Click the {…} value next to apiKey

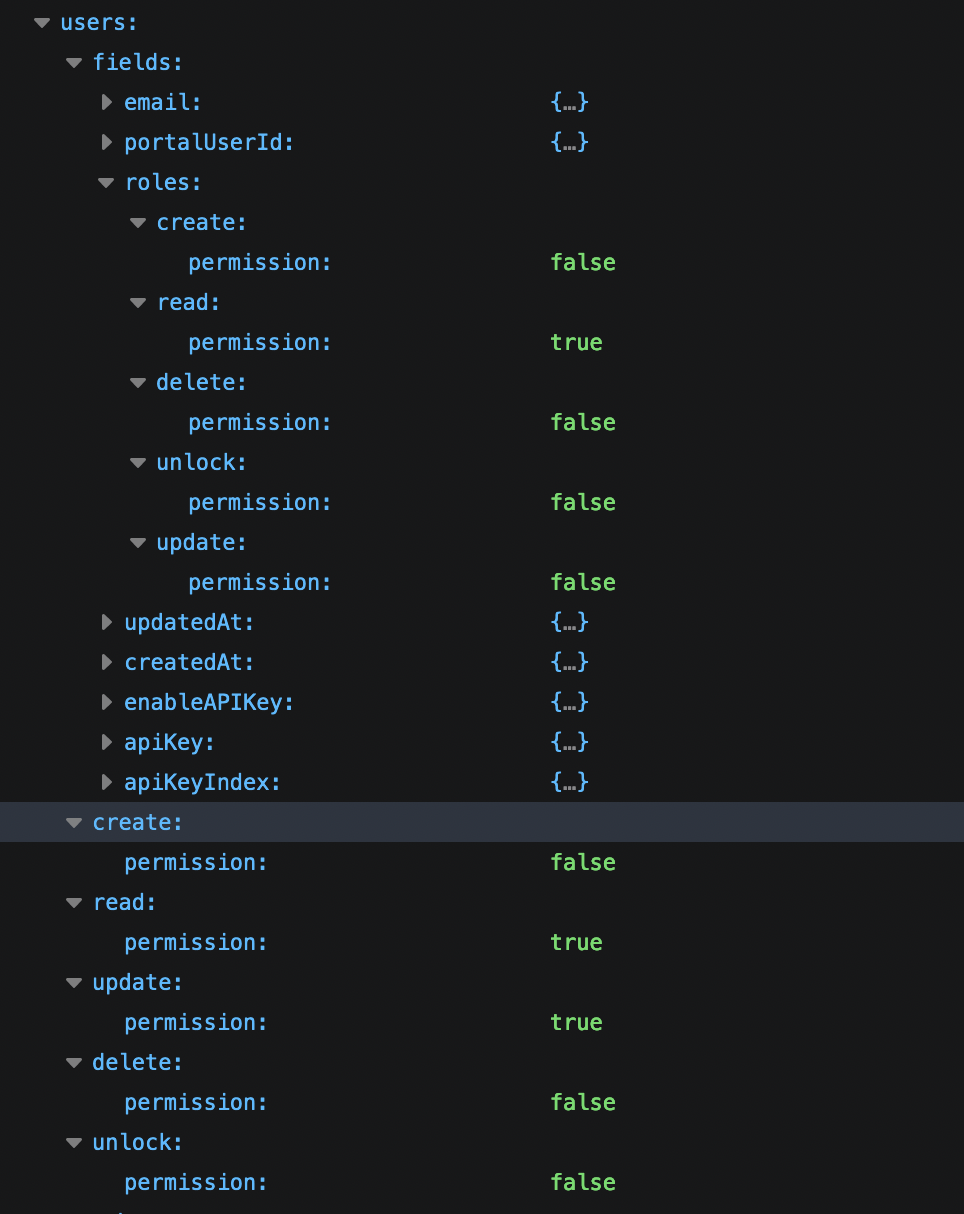(568, 742)
